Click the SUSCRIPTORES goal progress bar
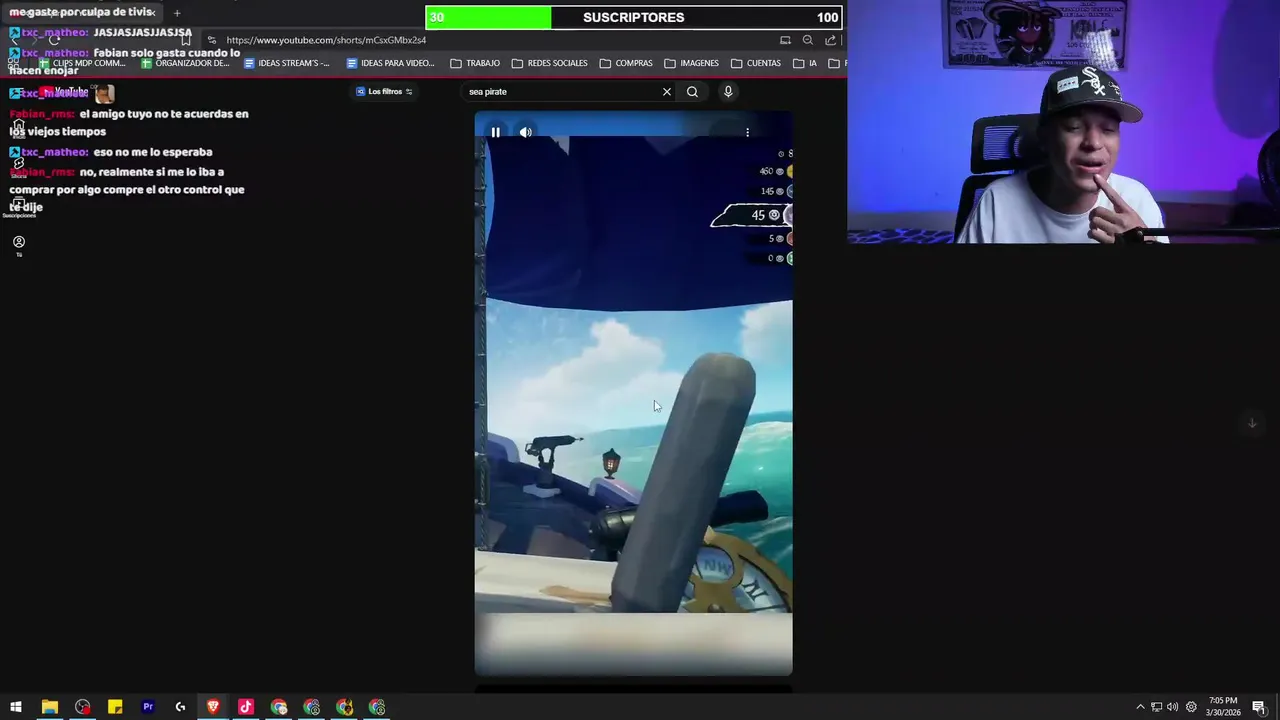1280x720 pixels. tap(634, 17)
